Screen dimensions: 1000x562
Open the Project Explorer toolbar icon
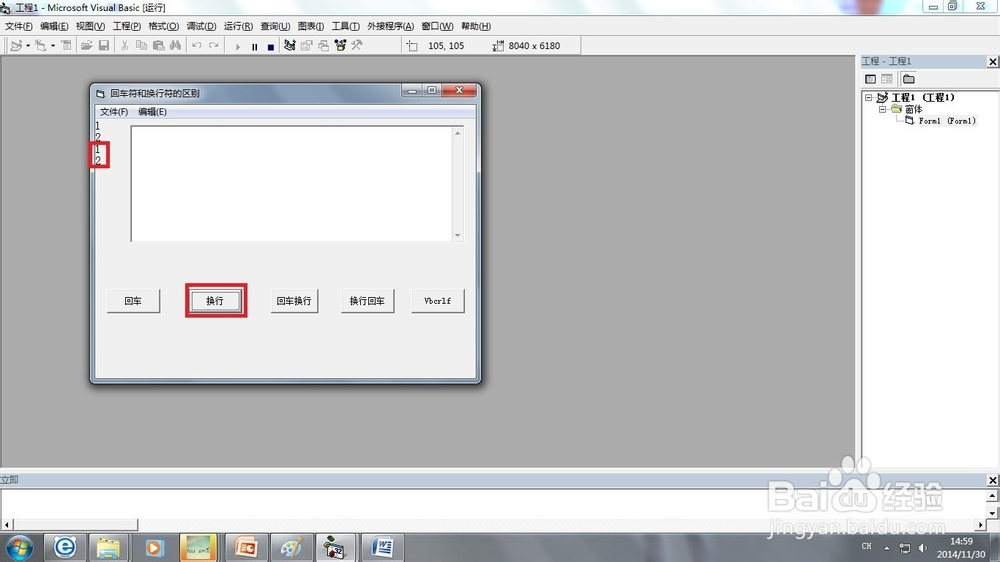pyautogui.click(x=290, y=45)
